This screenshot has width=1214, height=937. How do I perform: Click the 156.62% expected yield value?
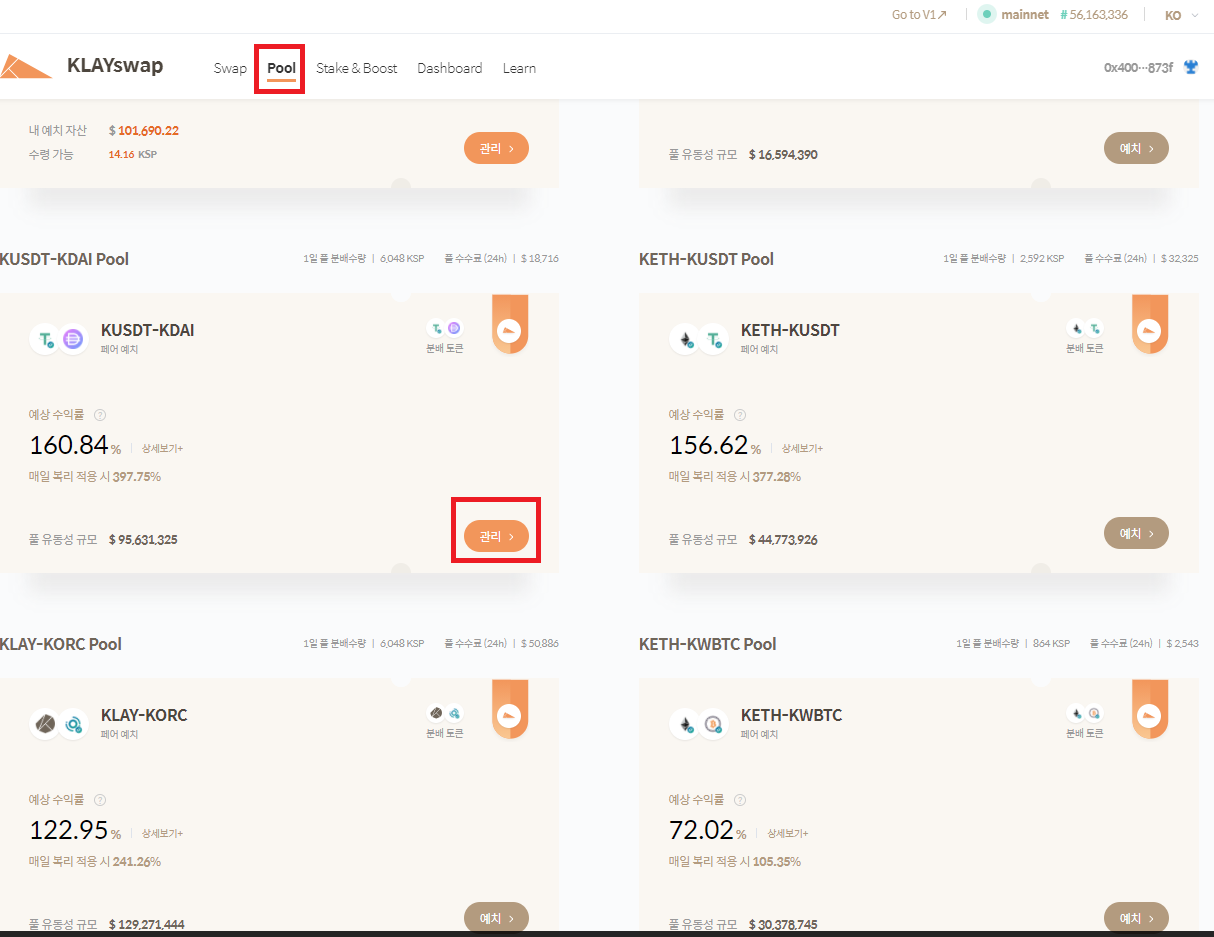(x=715, y=445)
